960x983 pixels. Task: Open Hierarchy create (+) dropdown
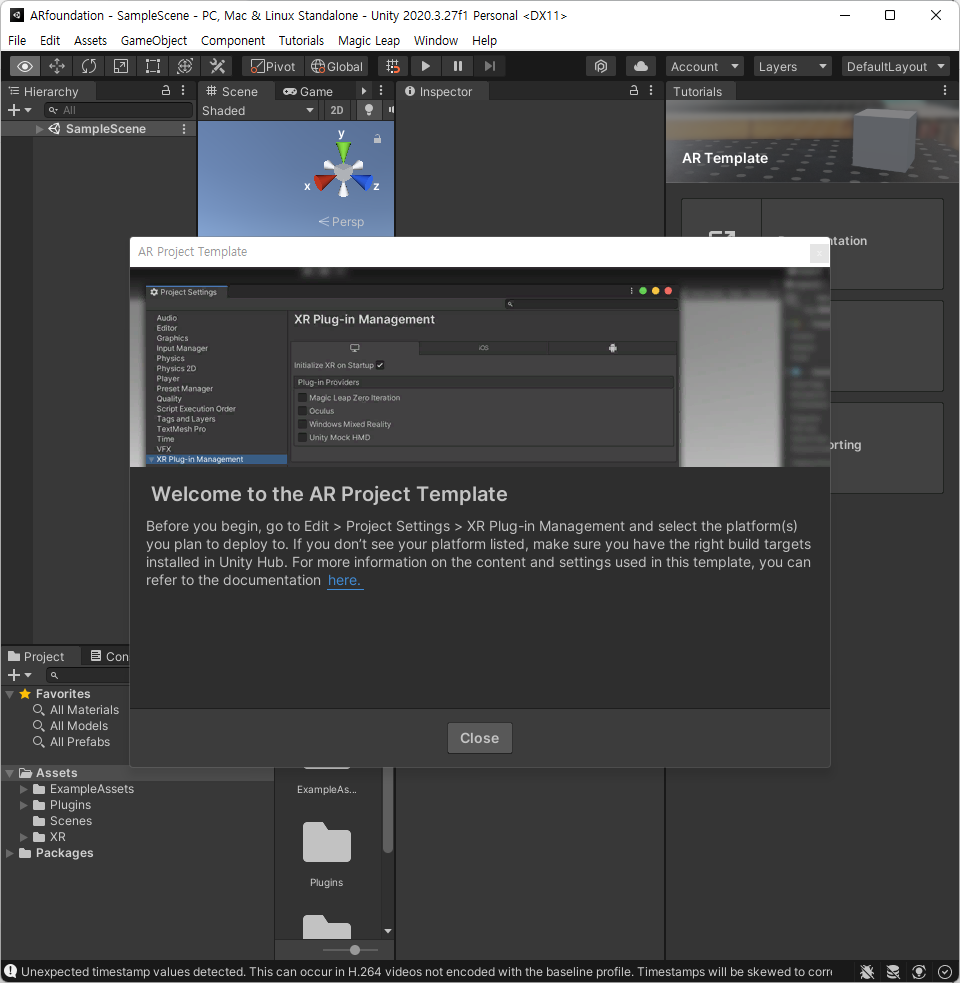click(19, 110)
